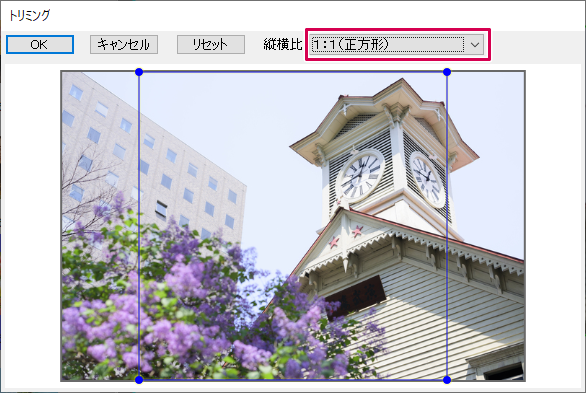586x393 pixels.
Task: Confirm the trimming with the OK button
Action: pos(40,44)
